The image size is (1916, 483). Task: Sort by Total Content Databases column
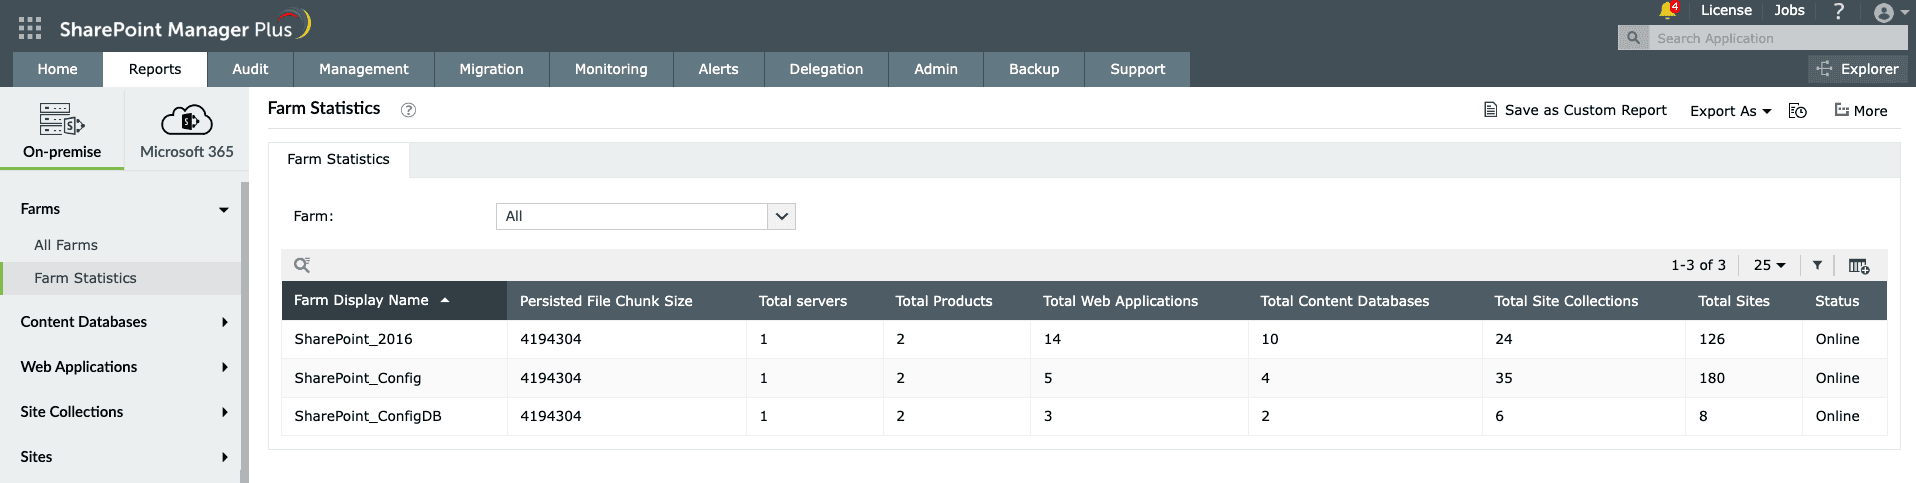pyautogui.click(x=1345, y=301)
